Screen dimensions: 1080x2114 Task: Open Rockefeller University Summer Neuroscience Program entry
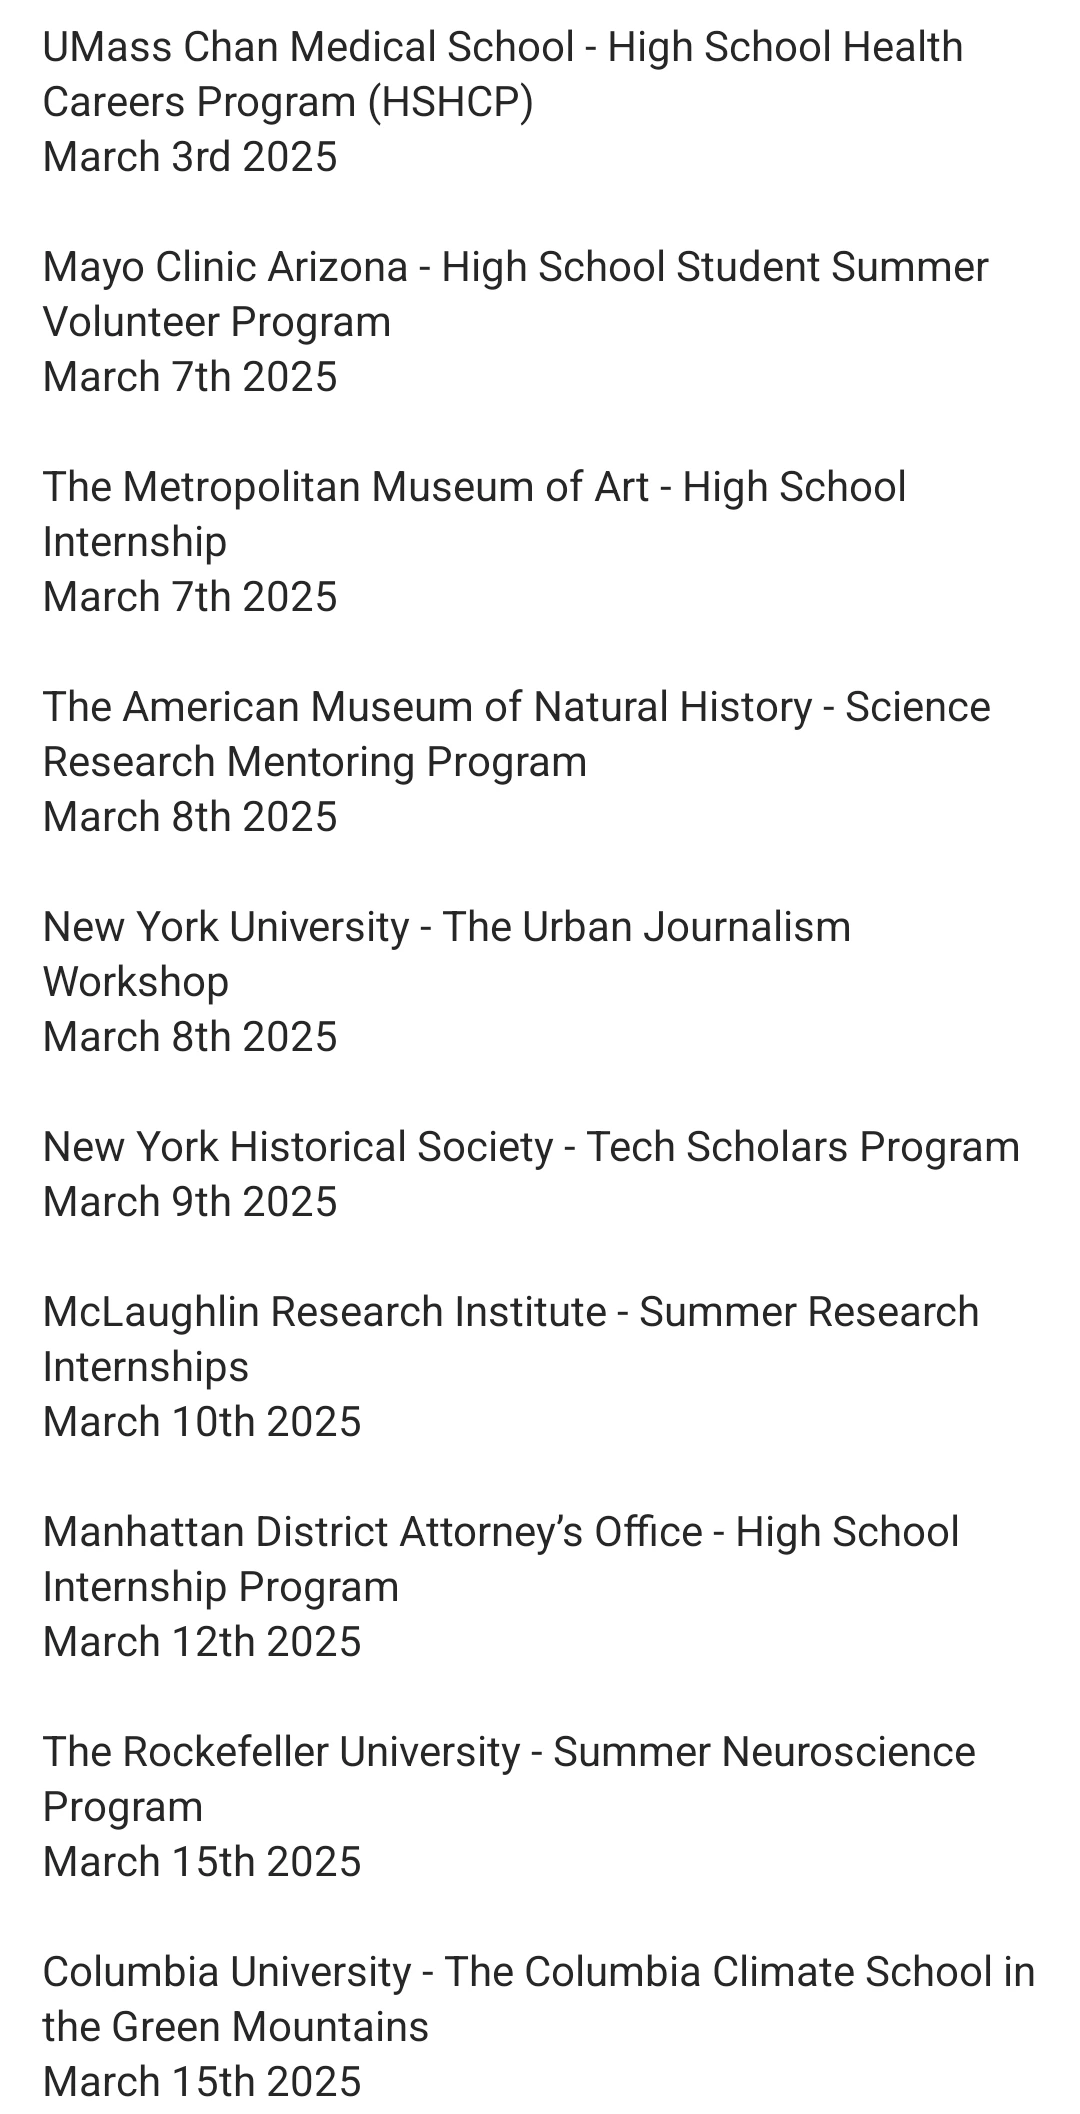click(509, 1779)
